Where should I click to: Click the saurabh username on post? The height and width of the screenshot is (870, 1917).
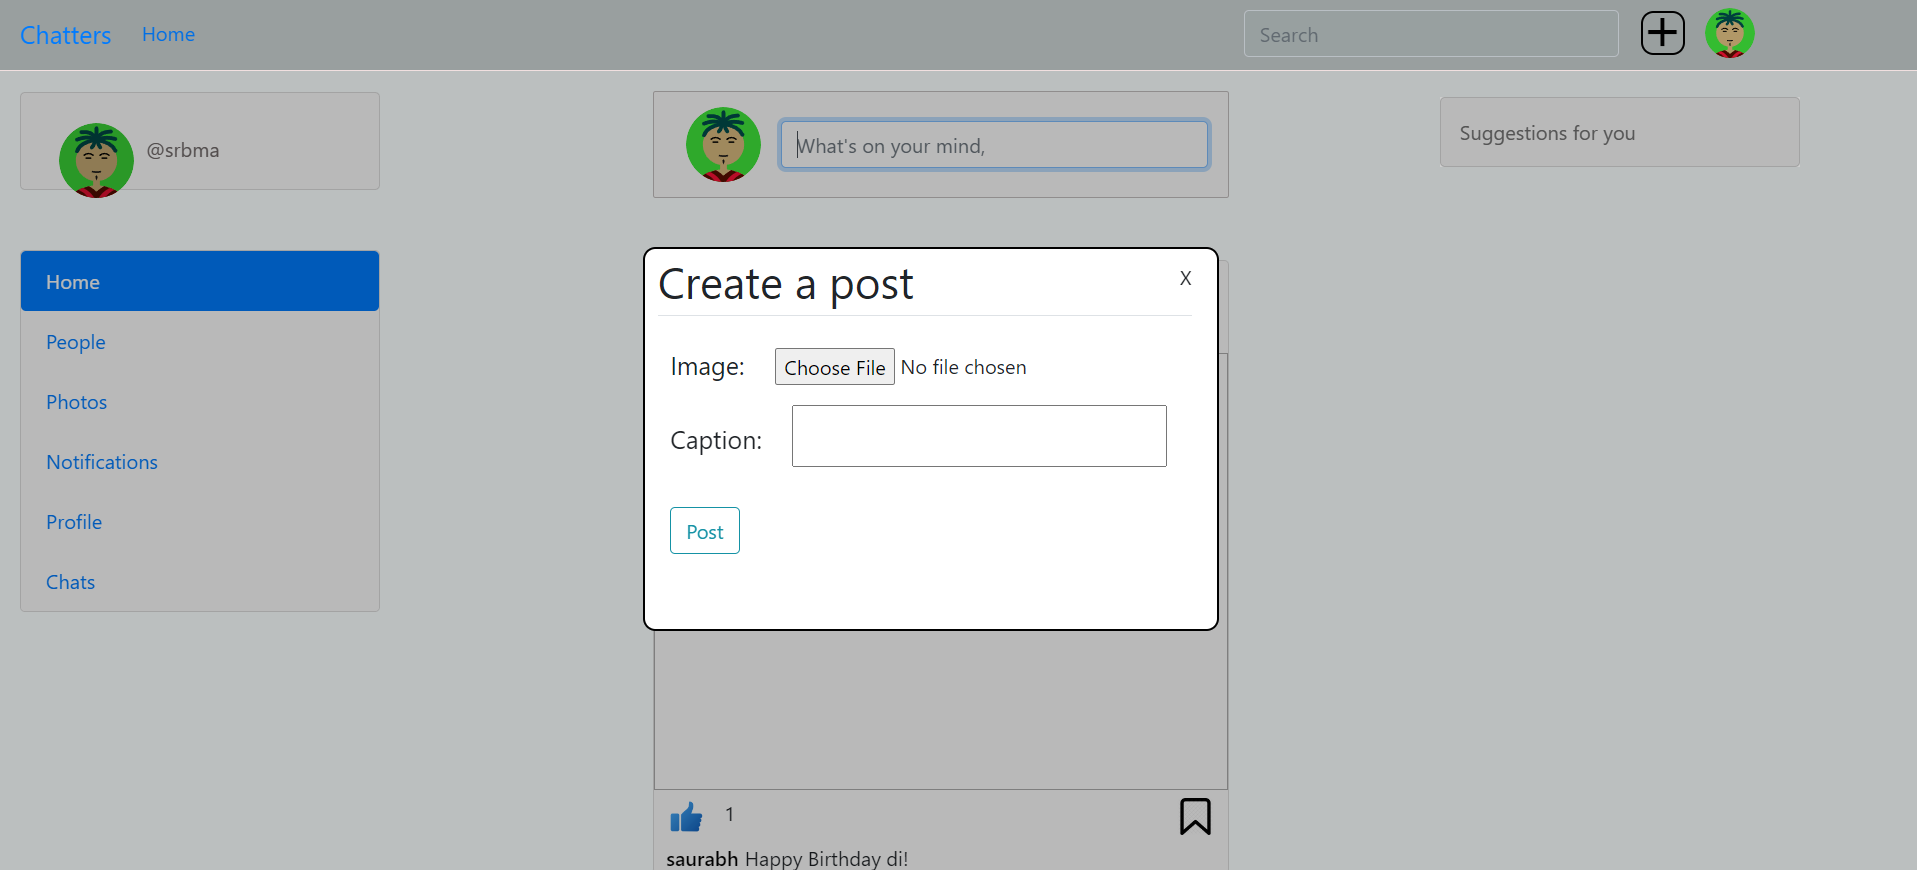702,858
